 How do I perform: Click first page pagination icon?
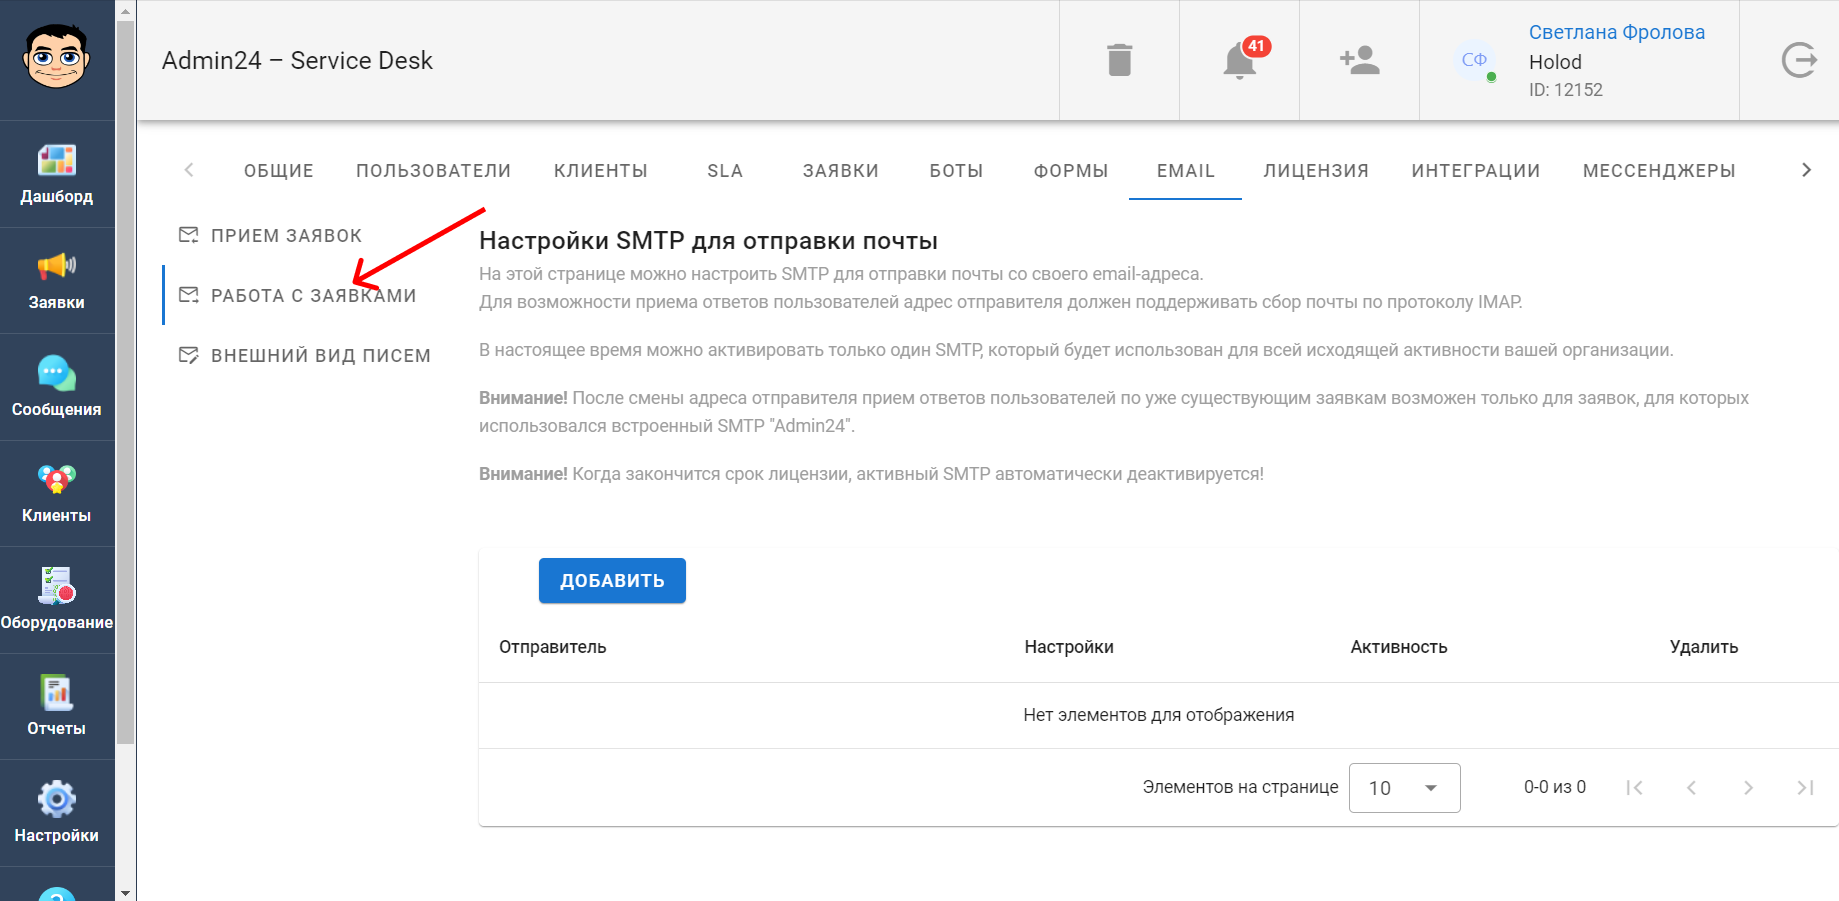pos(1634,788)
